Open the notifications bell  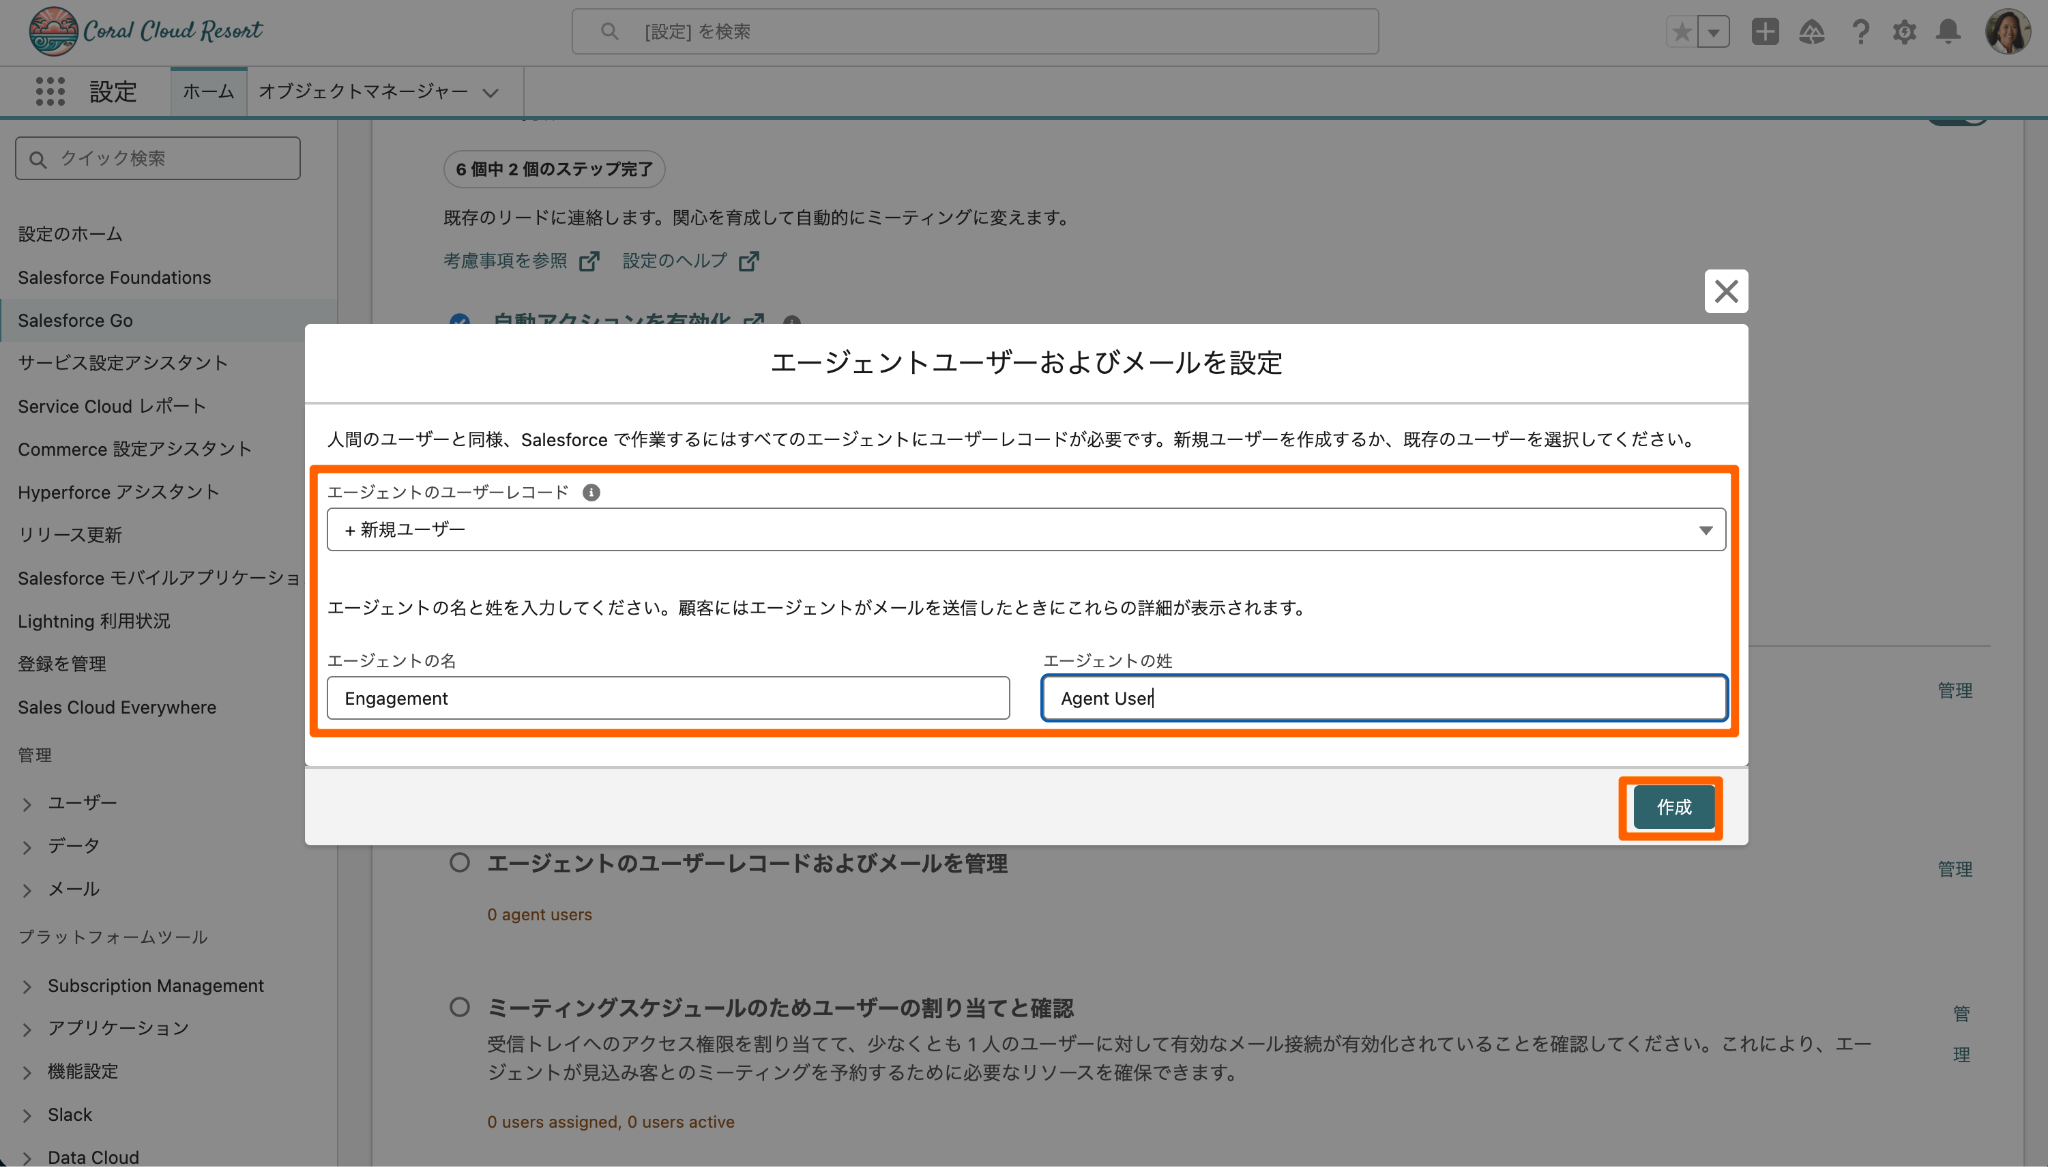[1948, 32]
